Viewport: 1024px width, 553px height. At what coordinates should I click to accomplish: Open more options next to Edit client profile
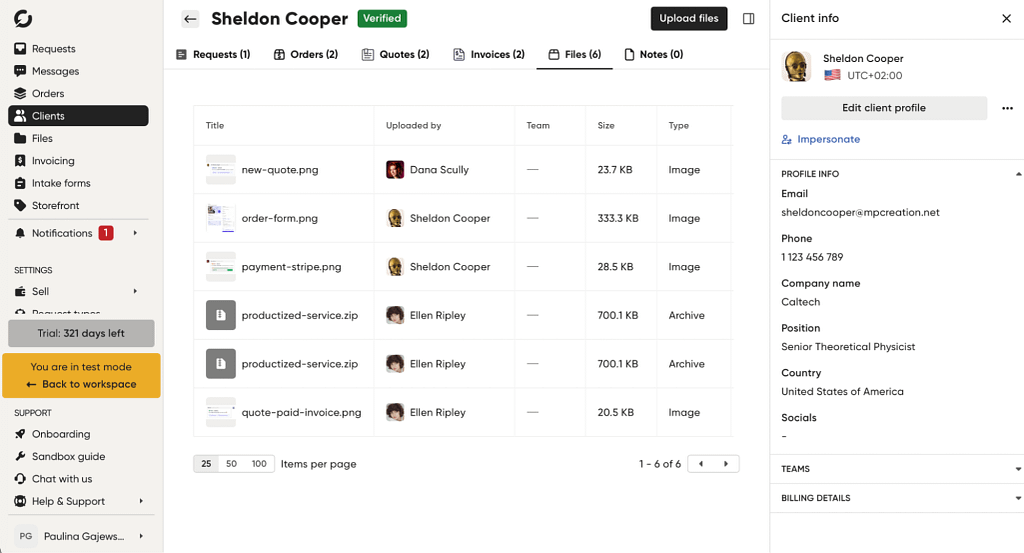pyautogui.click(x=1008, y=108)
